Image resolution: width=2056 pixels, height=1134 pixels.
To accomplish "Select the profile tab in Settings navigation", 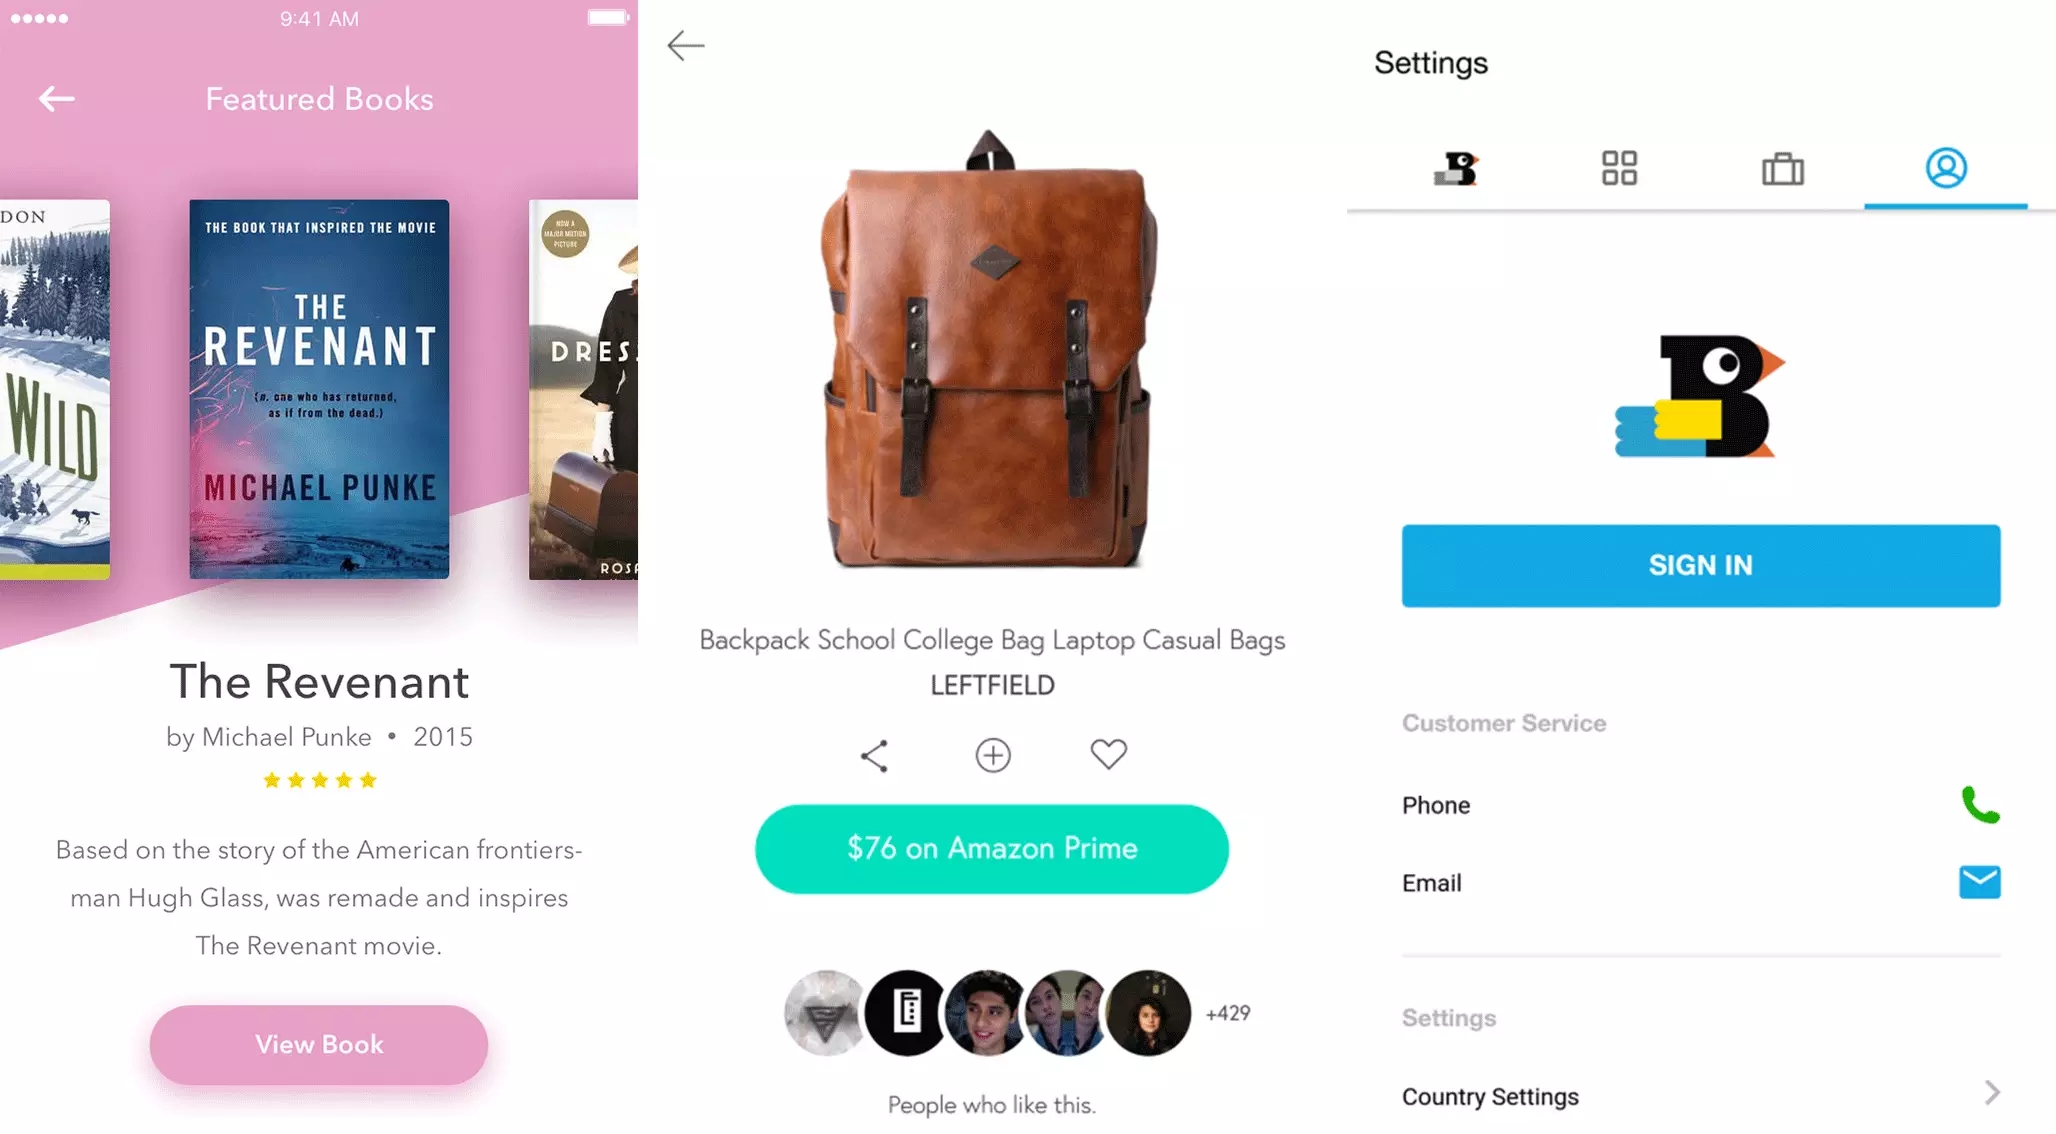I will [x=1944, y=168].
